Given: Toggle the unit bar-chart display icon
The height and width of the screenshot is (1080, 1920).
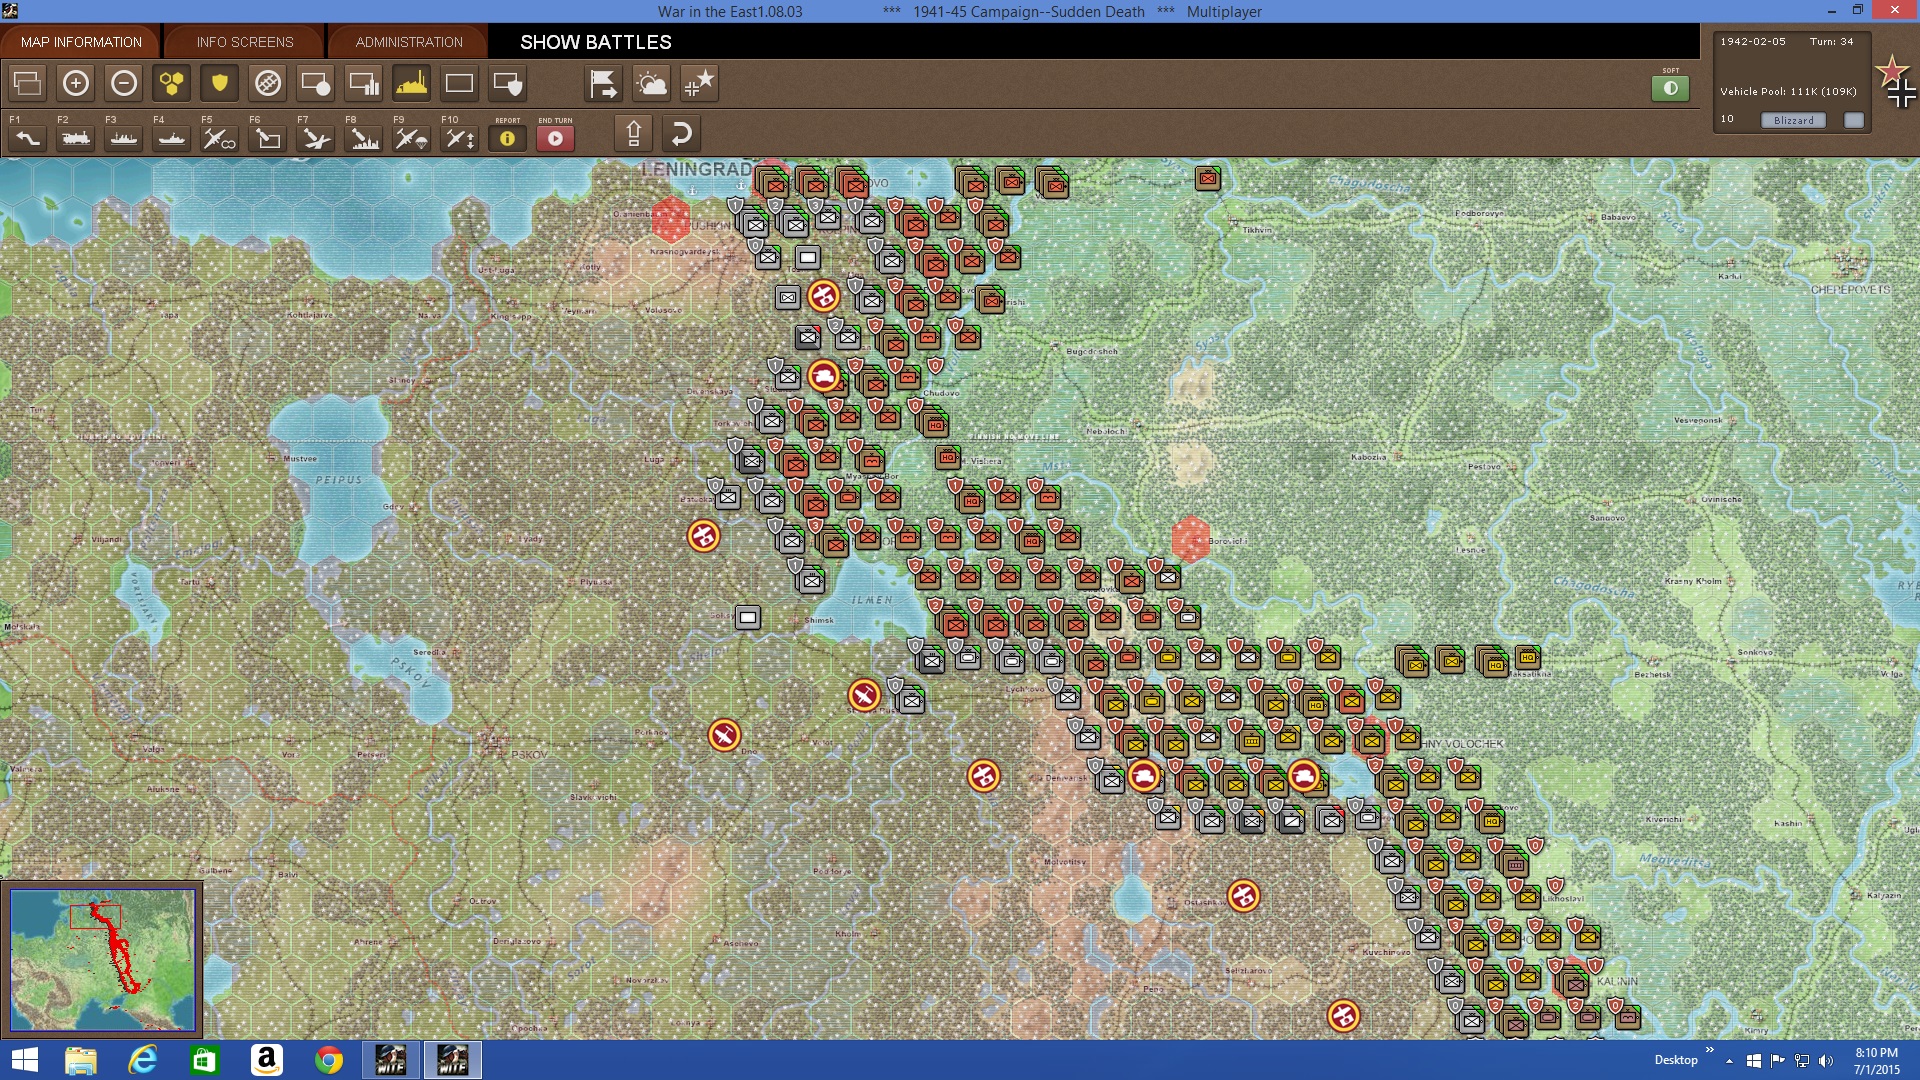Looking at the screenshot, I should 364,83.
